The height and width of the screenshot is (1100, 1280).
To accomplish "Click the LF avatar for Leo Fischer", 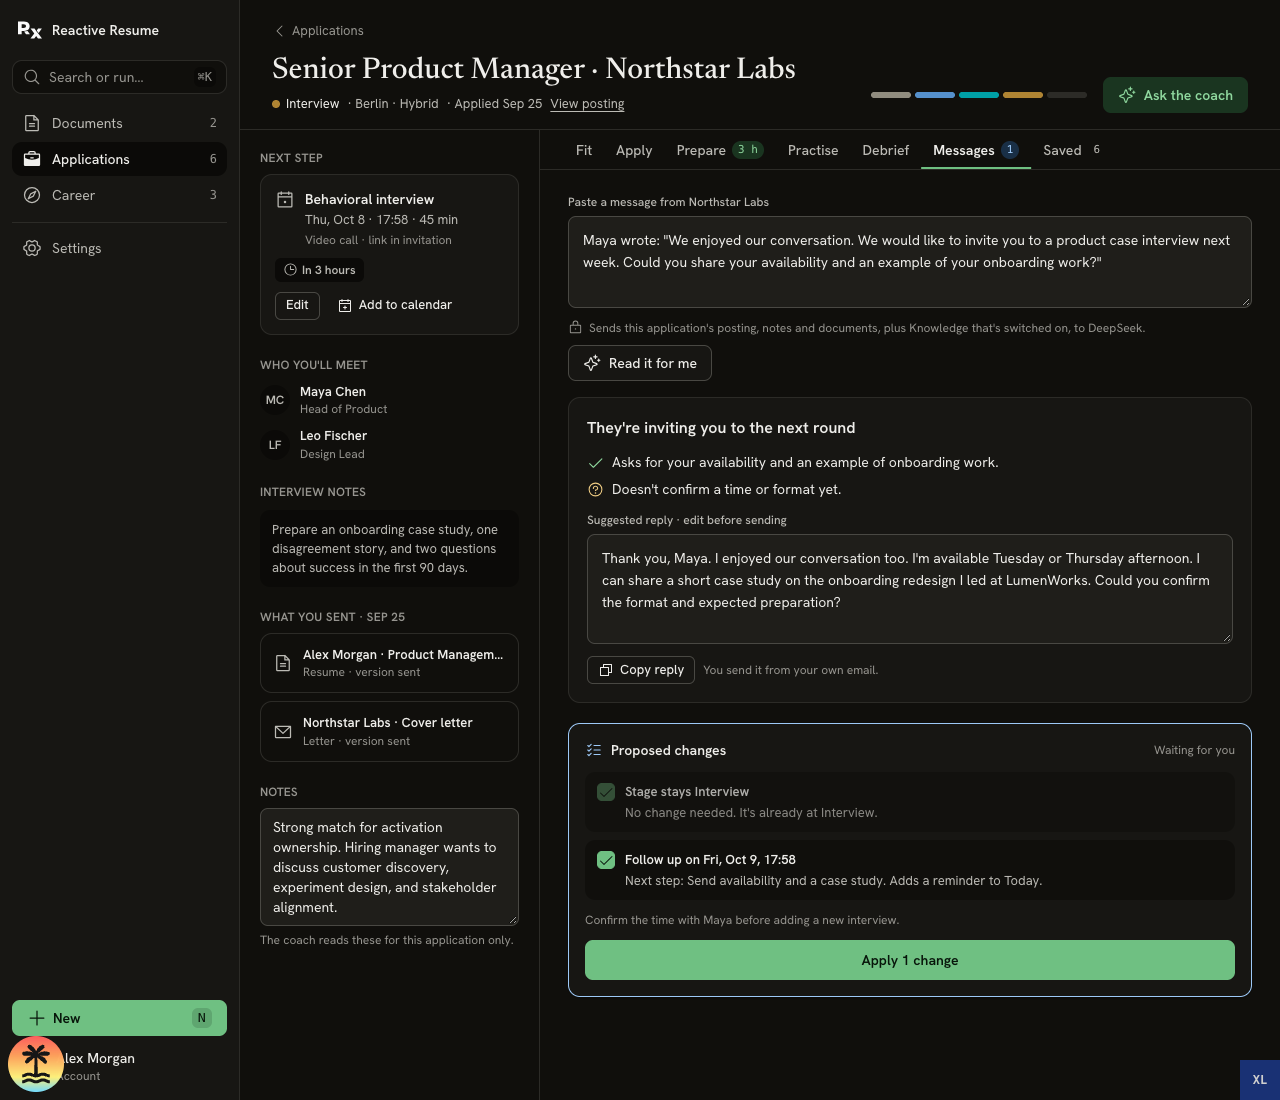I will [275, 445].
